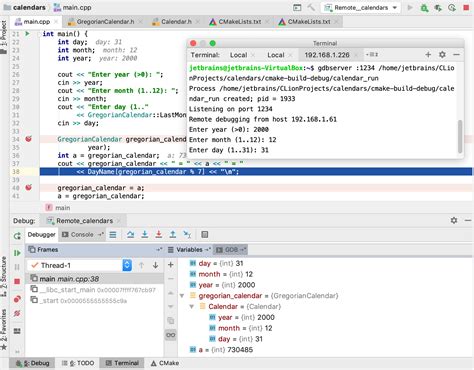This screenshot has width=474, height=370.
Task: Open second CMakeLists.txt tab
Action: [309, 22]
